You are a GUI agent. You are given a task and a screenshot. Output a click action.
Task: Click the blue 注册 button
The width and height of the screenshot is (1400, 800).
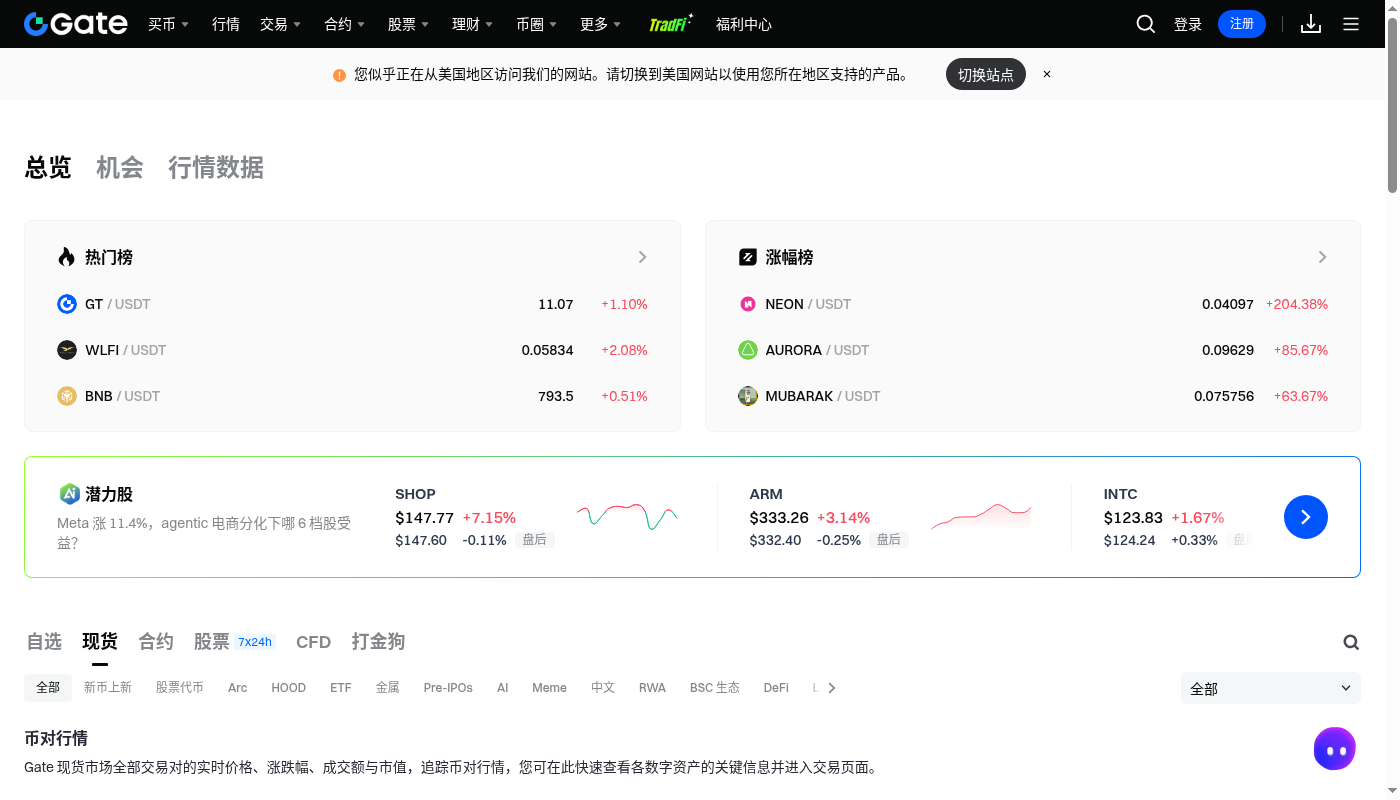[x=1242, y=24]
